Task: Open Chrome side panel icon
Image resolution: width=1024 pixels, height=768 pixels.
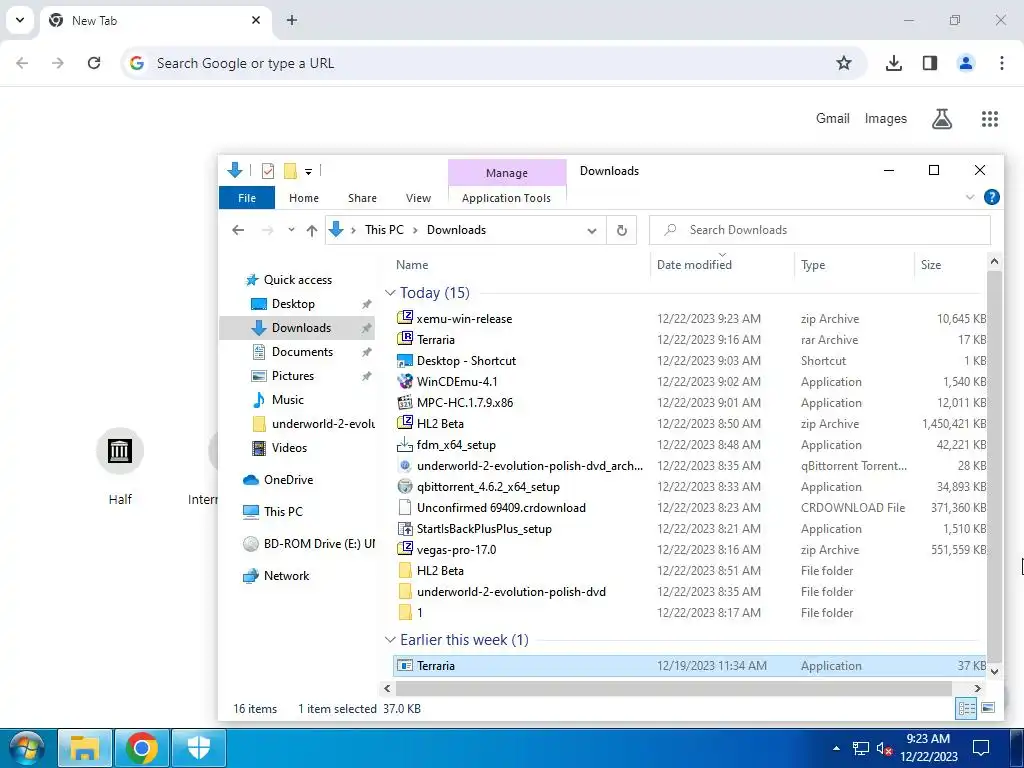Action: pyautogui.click(x=930, y=63)
